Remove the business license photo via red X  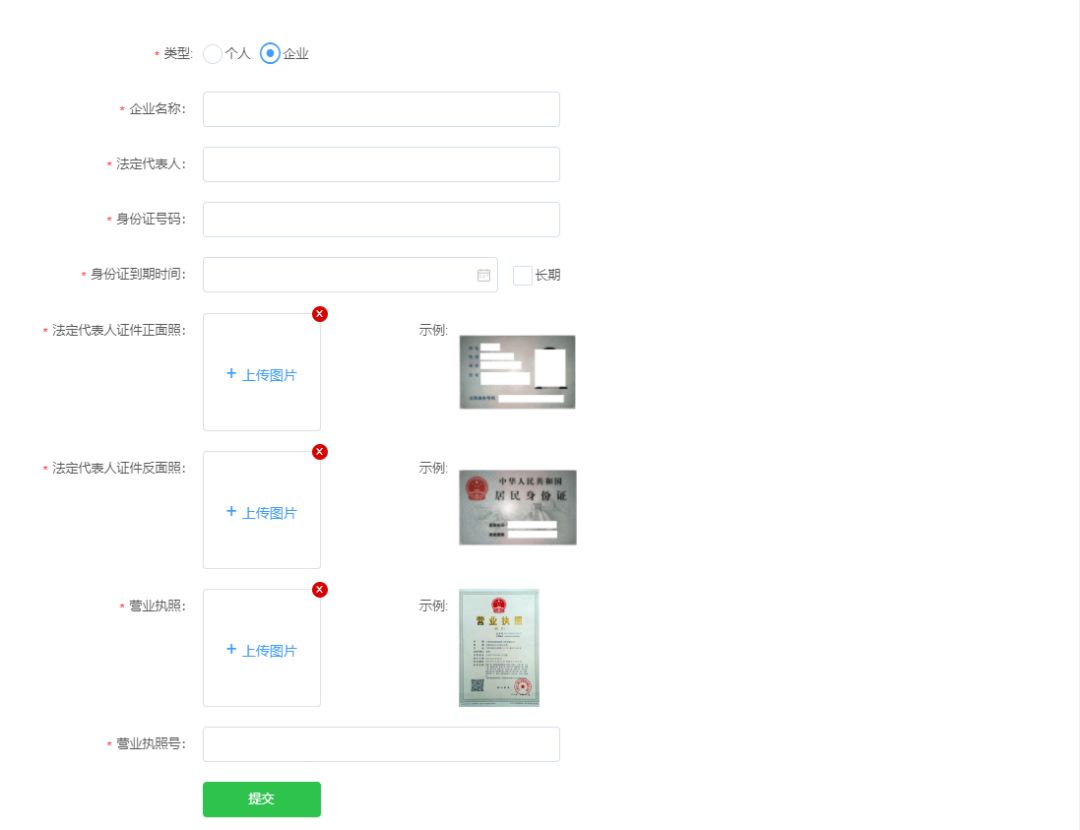(320, 589)
